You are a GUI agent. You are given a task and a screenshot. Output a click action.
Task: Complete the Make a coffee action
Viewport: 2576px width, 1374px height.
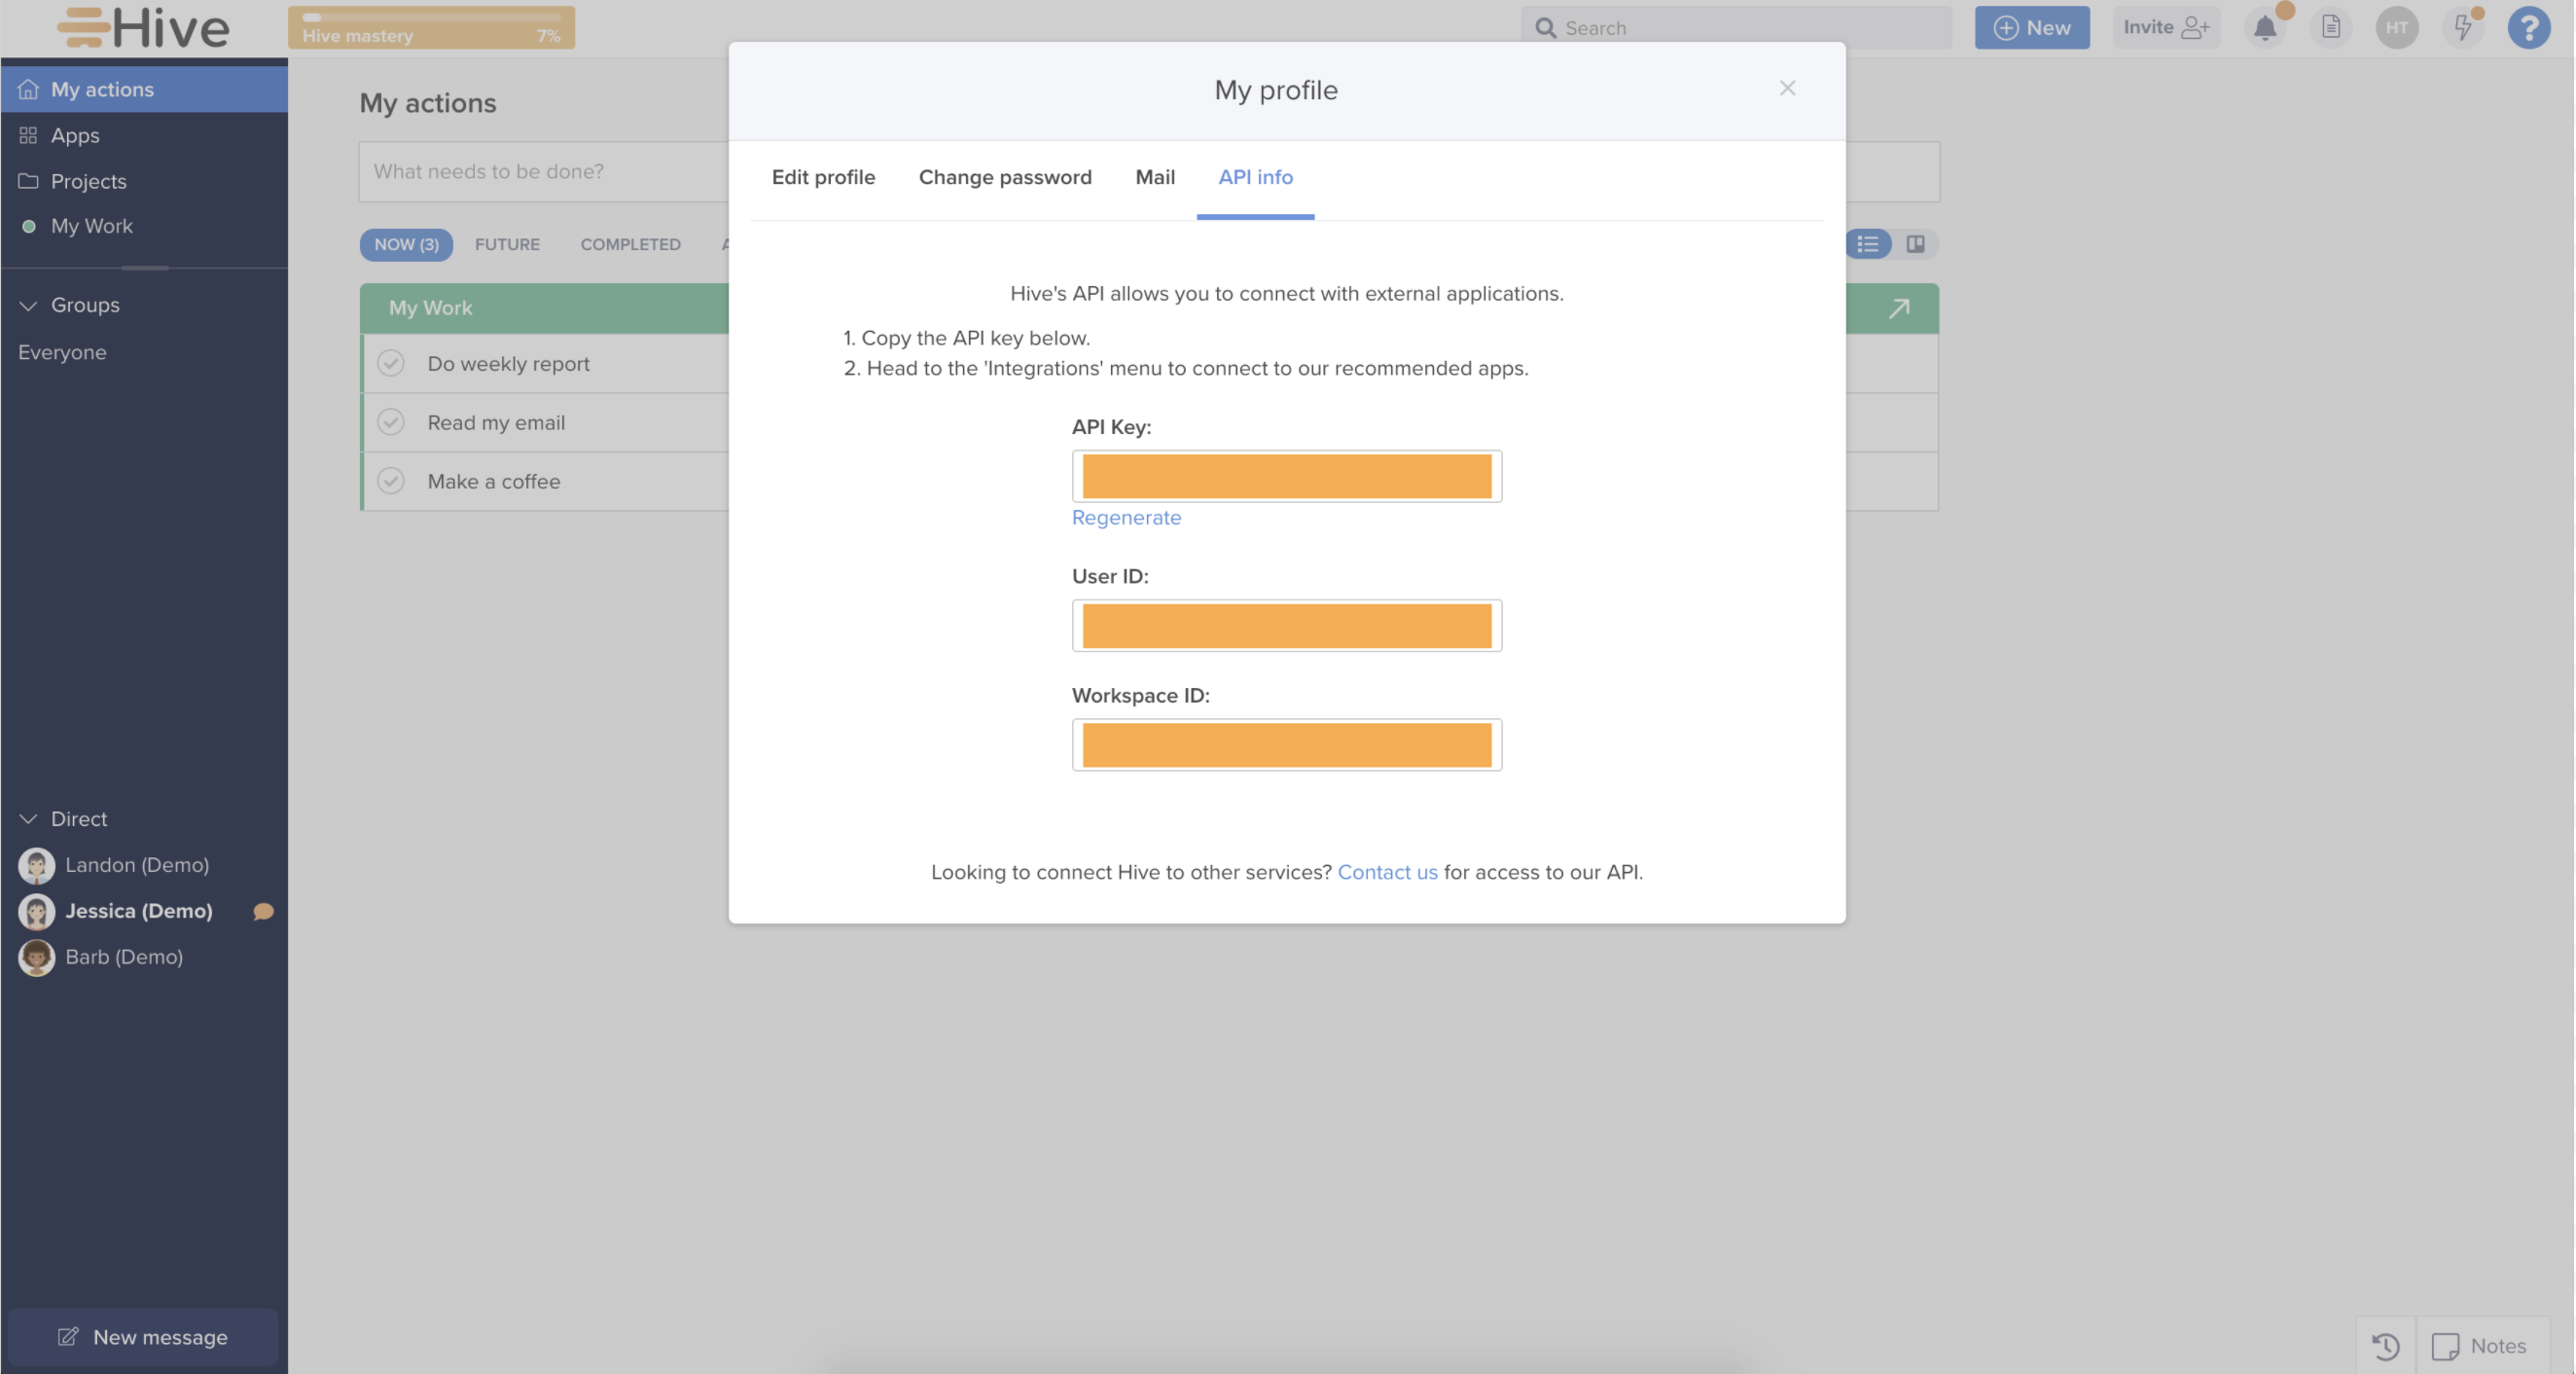[x=391, y=481]
